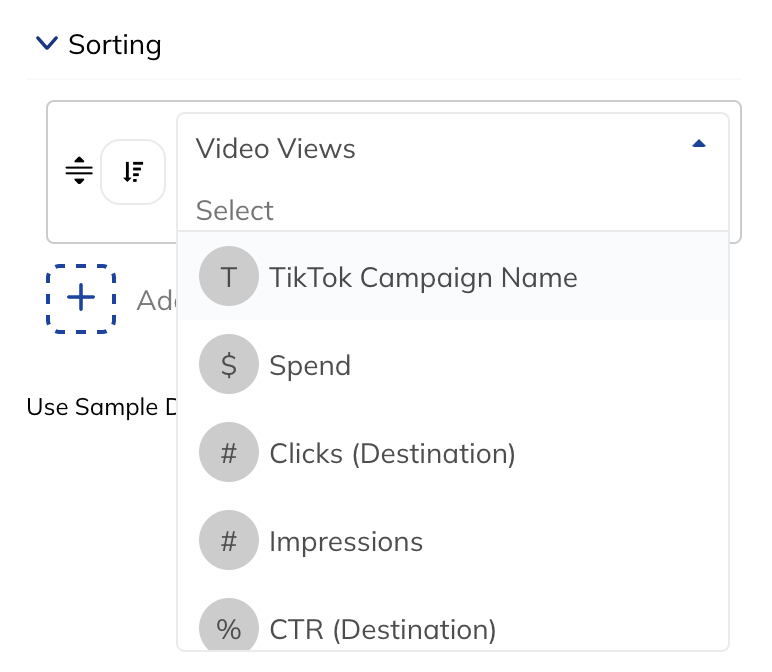Choose Spend from the list
Image resolution: width=772 pixels, height=672 pixels.
452,364
